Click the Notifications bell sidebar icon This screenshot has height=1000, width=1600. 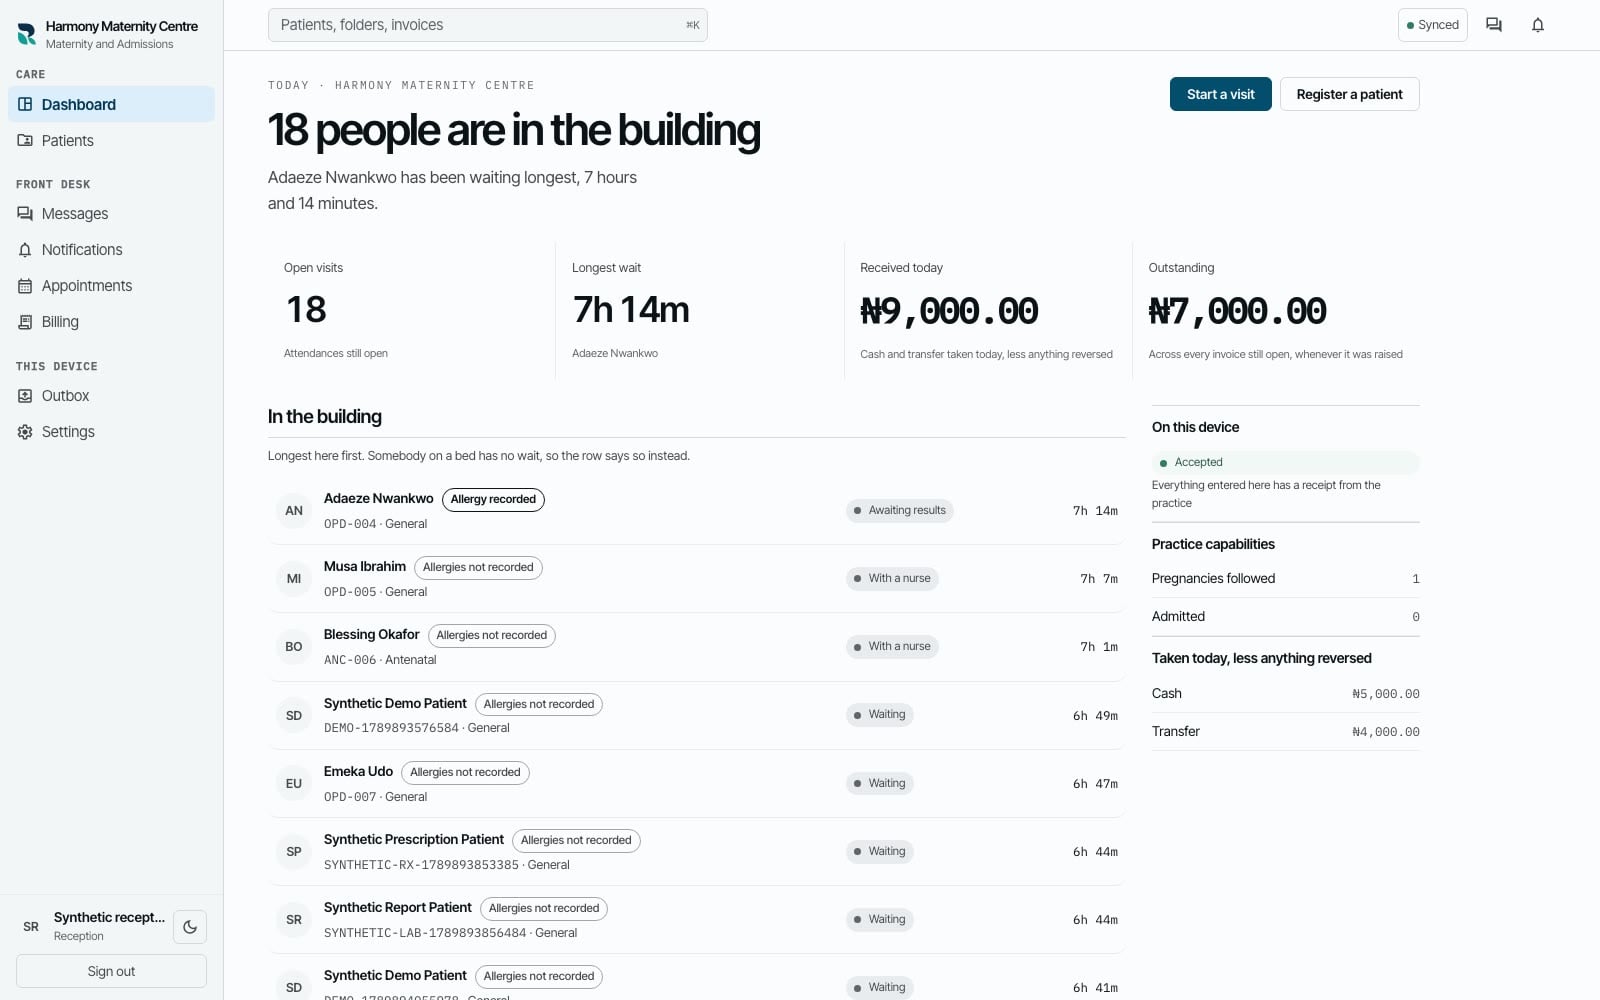point(25,249)
